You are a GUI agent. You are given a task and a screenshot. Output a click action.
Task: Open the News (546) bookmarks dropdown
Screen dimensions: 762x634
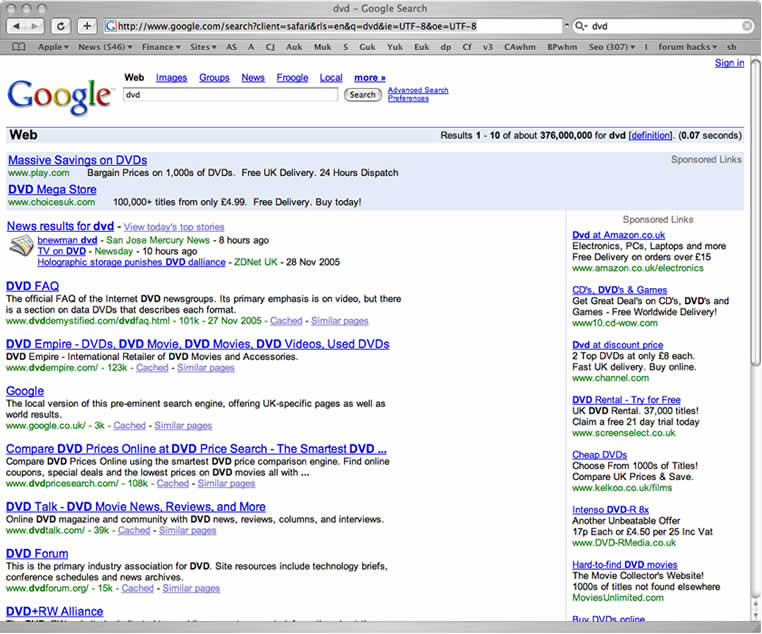pos(104,47)
